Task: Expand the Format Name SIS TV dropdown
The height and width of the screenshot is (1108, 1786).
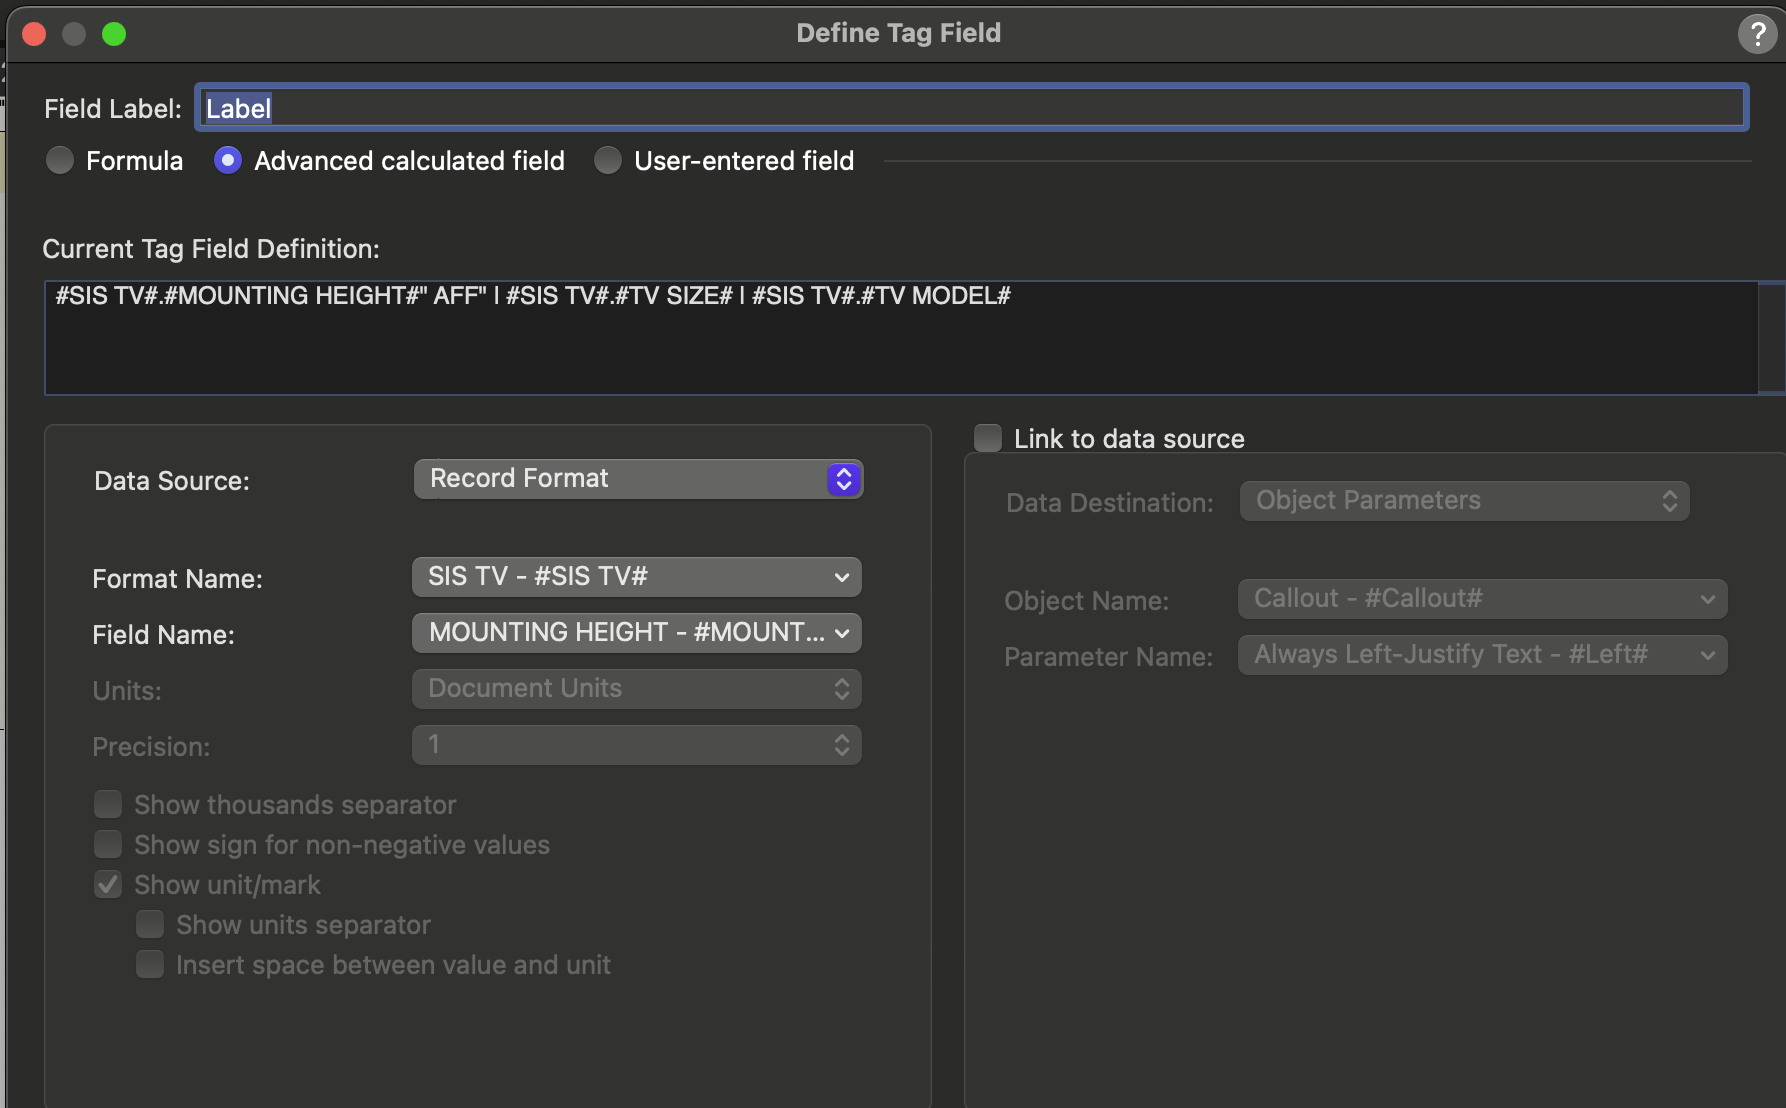Action: 636,577
